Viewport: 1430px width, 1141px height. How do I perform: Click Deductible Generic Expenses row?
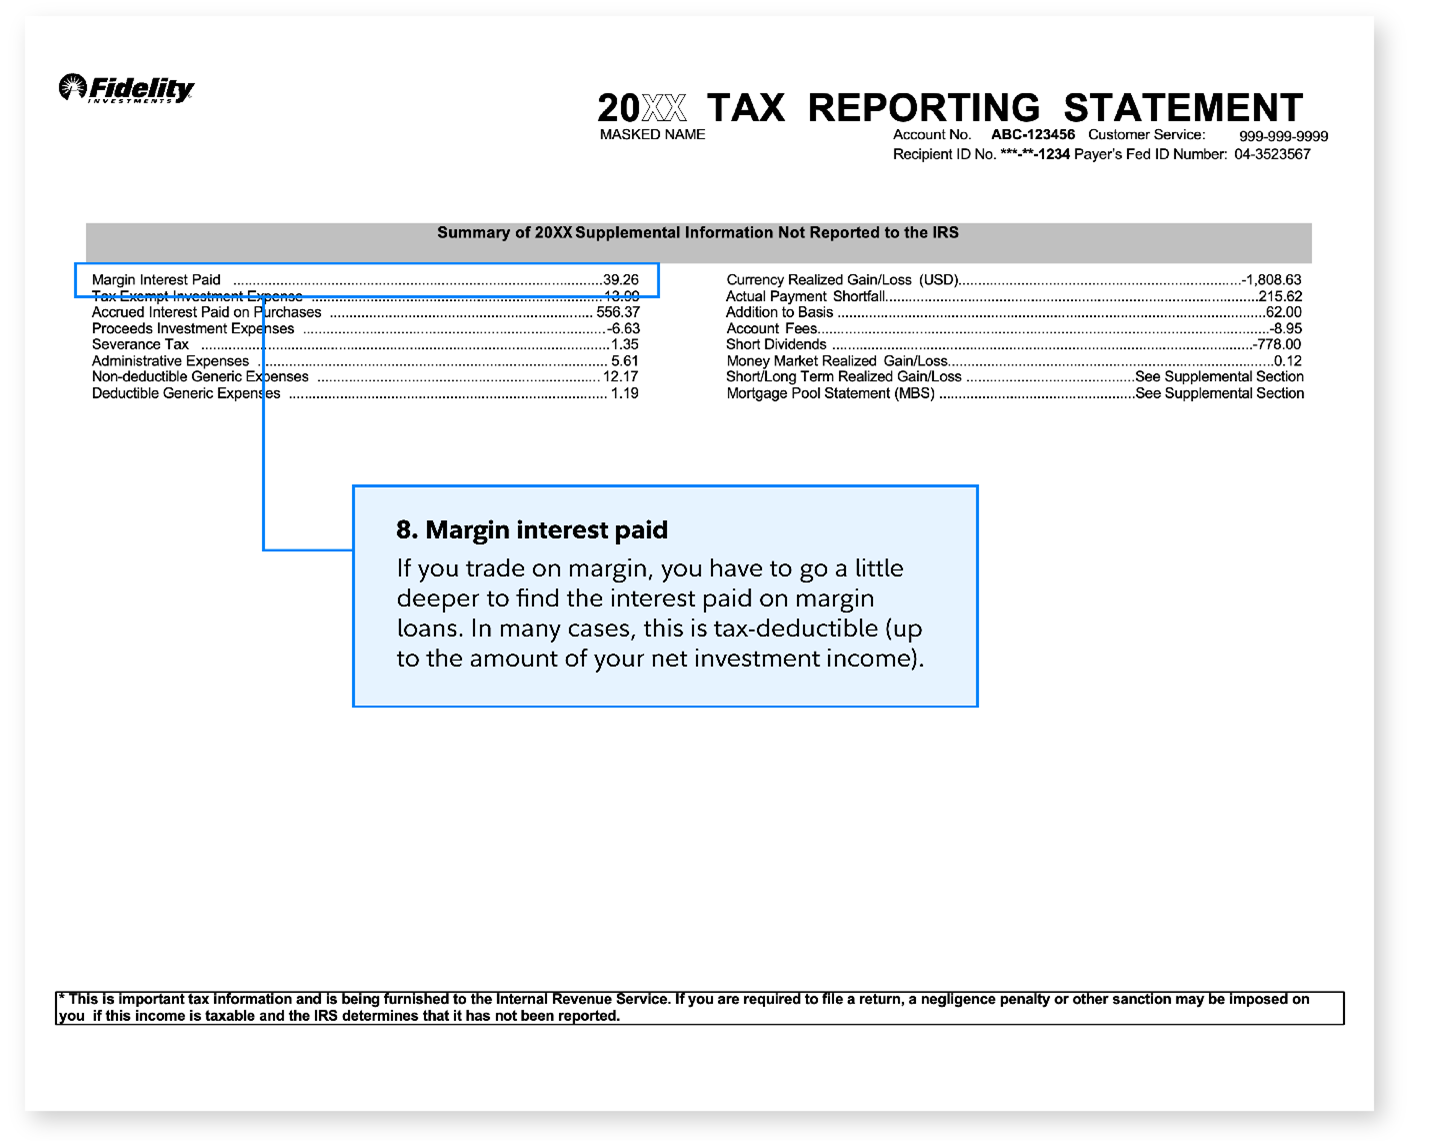pos(186,393)
